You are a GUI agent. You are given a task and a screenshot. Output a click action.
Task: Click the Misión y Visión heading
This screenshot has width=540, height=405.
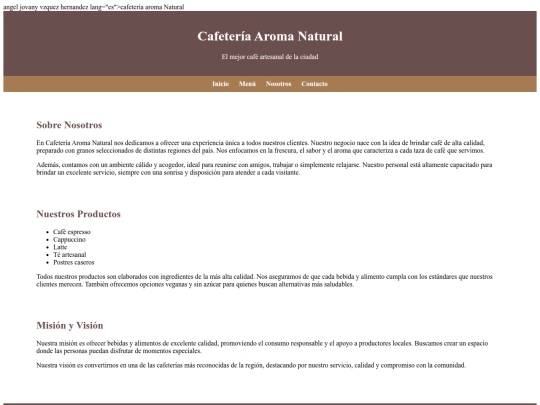point(70,325)
